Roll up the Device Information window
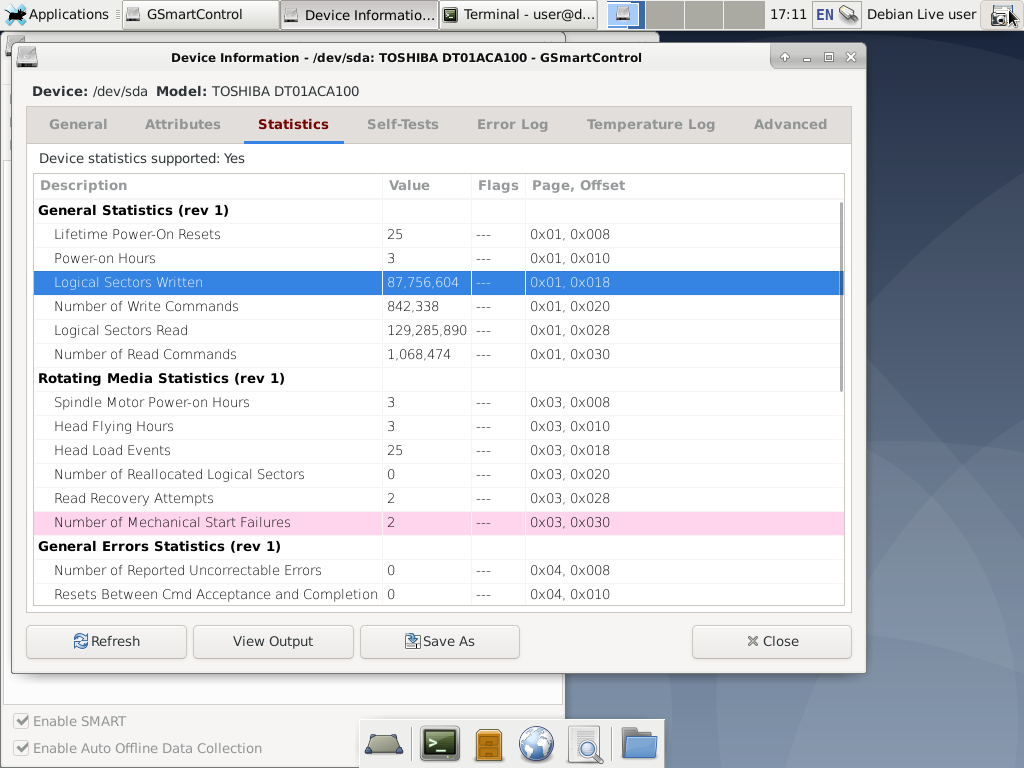Image resolution: width=1024 pixels, height=768 pixels. [785, 57]
